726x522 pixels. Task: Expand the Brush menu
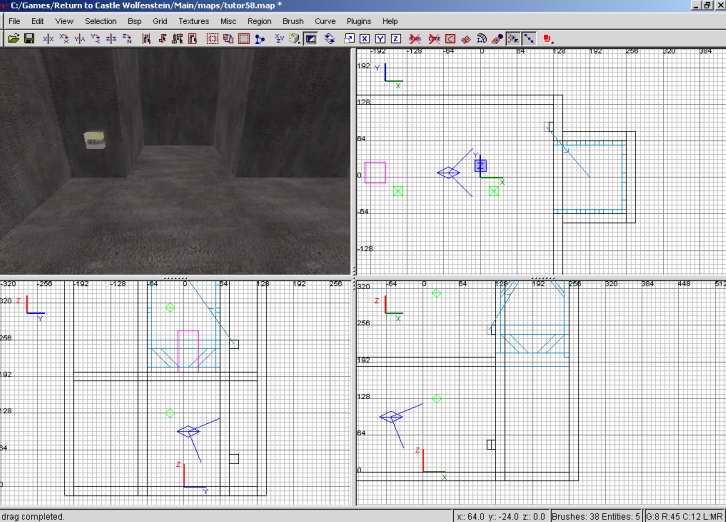click(293, 20)
